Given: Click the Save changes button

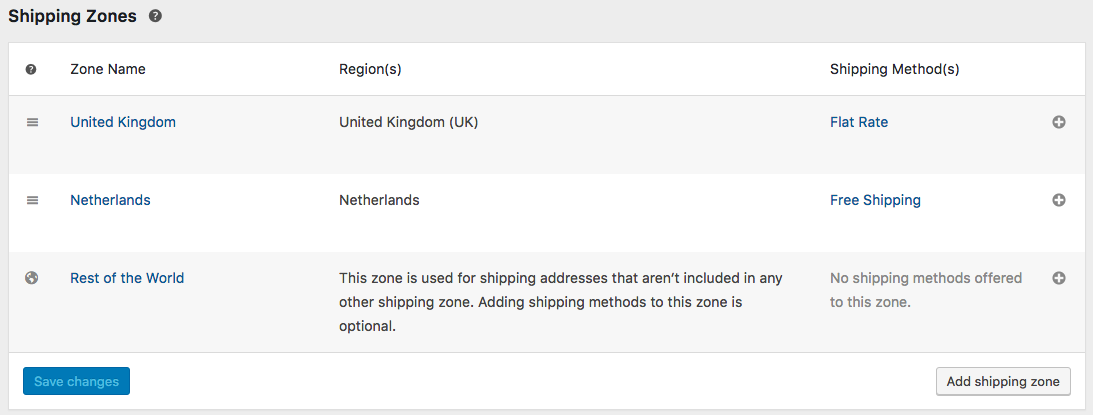Looking at the screenshot, I should [x=76, y=381].
